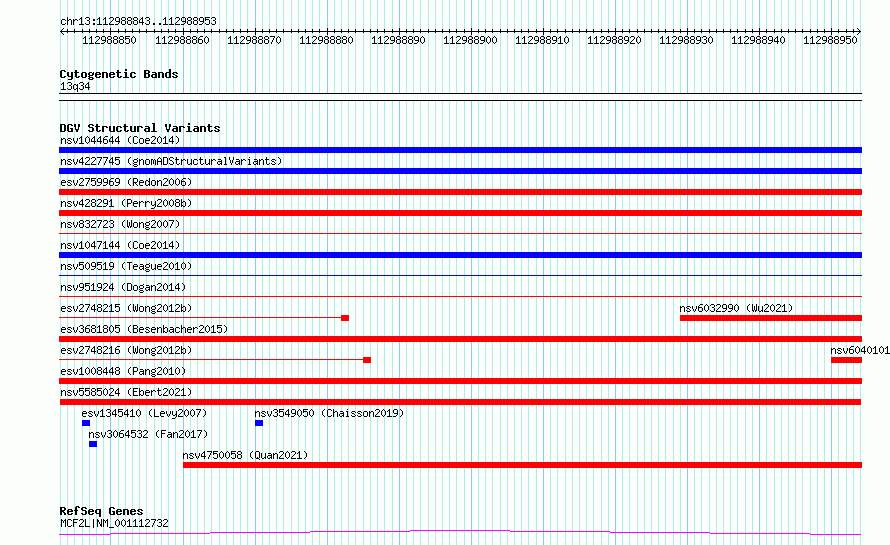Select the blue bar under nsv1044644 (Coe2014)

point(460,150)
